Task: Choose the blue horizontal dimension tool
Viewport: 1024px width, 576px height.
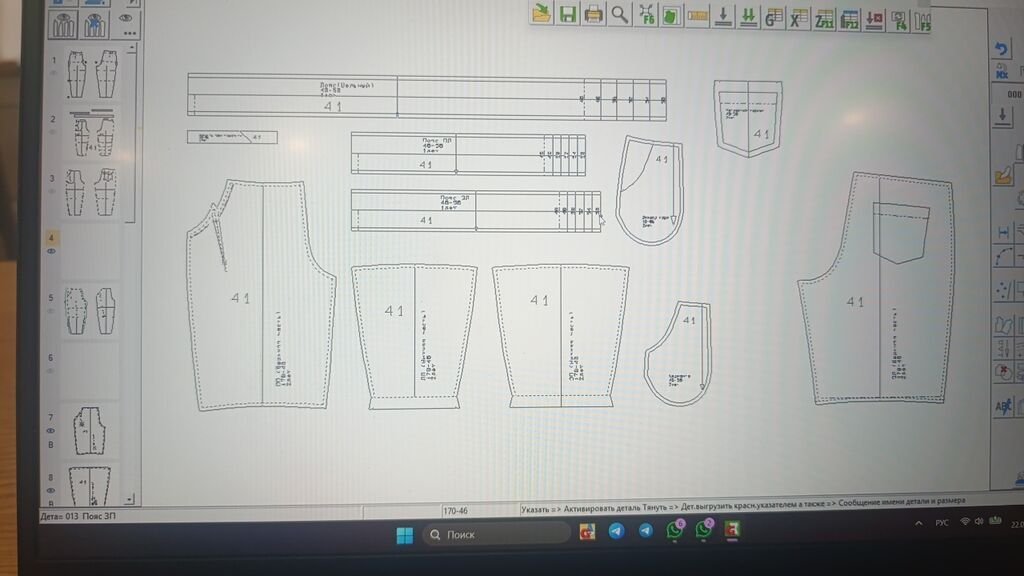Action: click(1004, 232)
